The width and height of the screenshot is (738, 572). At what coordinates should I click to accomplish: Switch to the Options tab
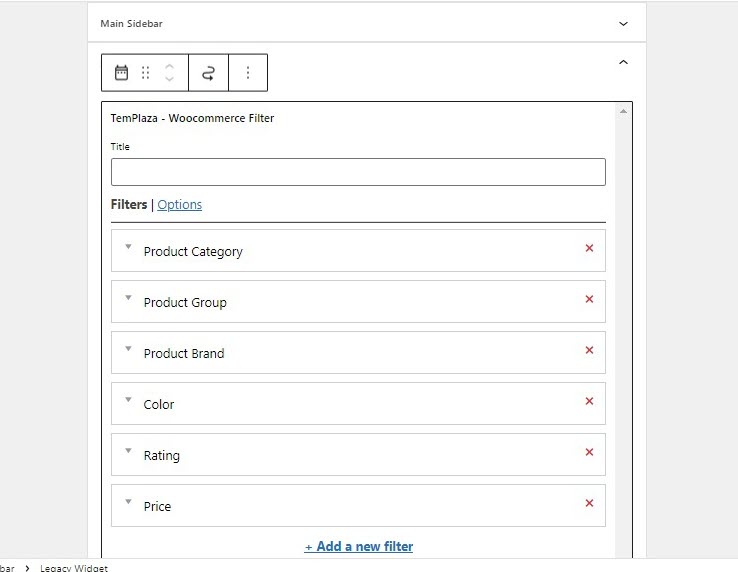[x=179, y=205]
